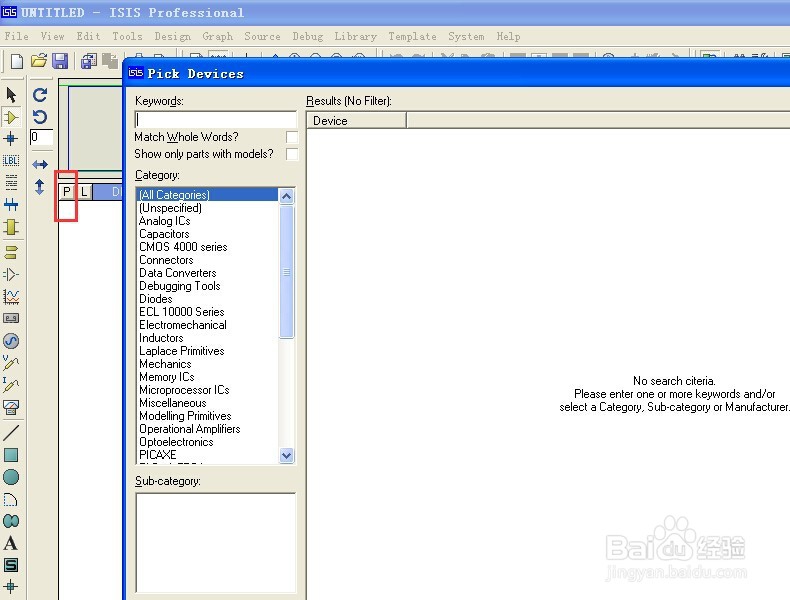Select the Subcircuit mode tool
The image size is (790, 600).
coord(11,227)
